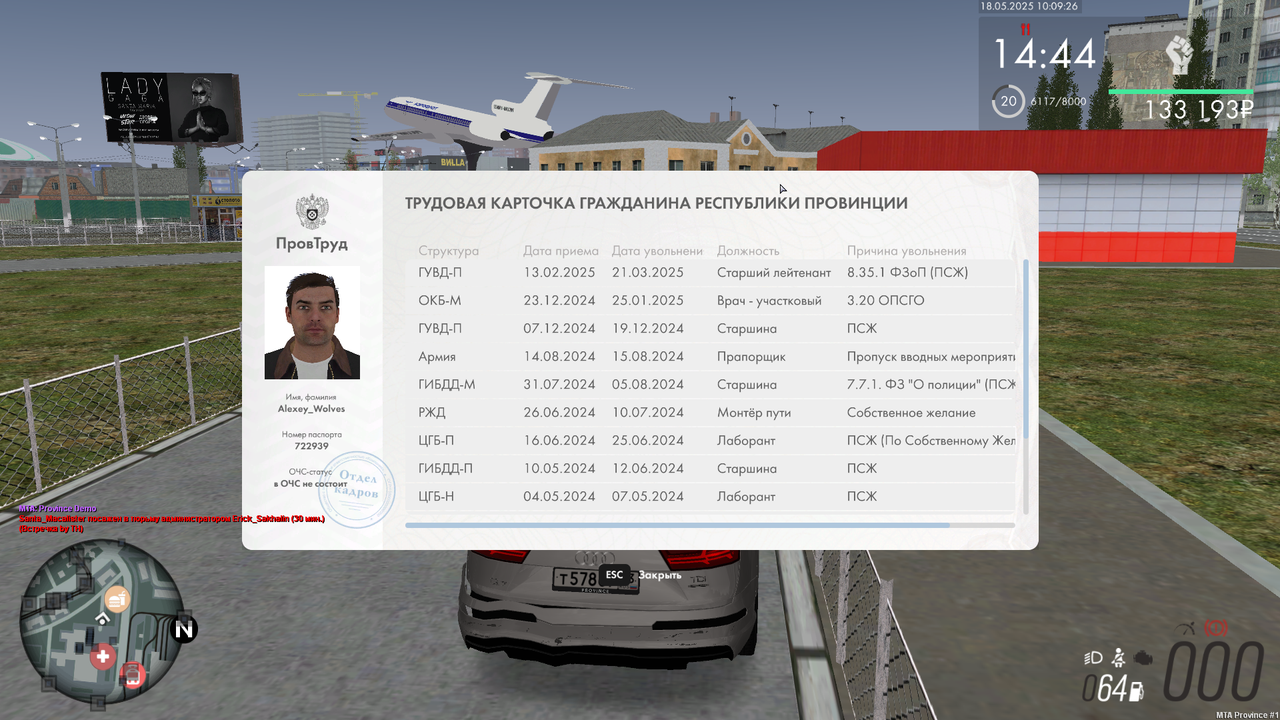Click the money balance 133 193₽
This screenshot has height=720, width=1280.
point(1199,110)
